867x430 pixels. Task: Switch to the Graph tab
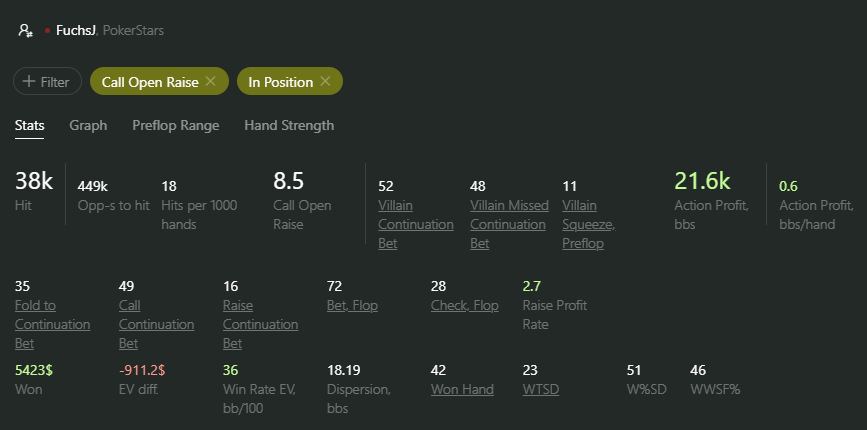(x=88, y=125)
